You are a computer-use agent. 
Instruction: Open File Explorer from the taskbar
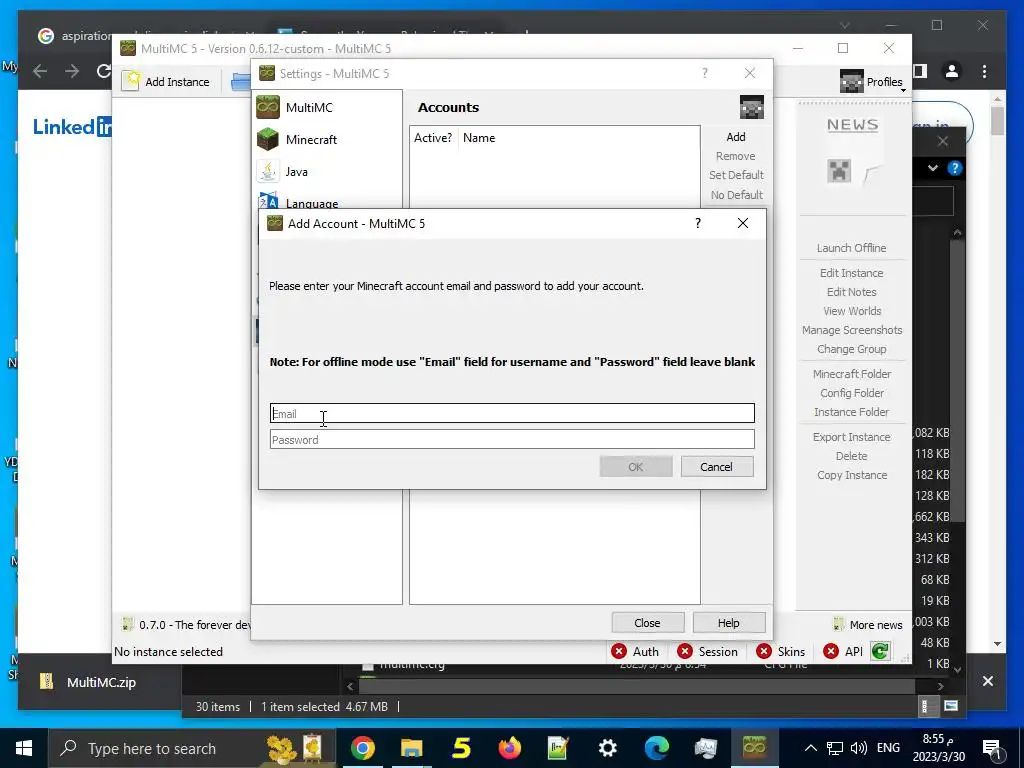(411, 748)
